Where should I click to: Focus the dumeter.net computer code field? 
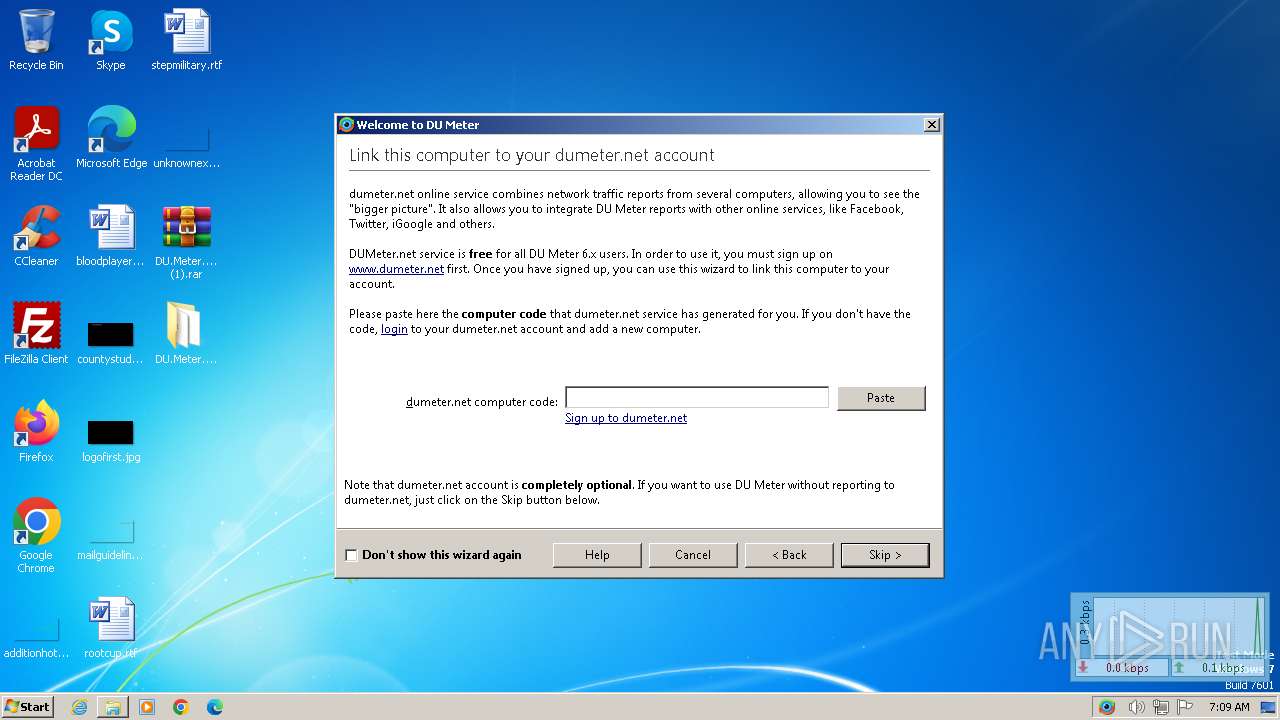coord(697,398)
